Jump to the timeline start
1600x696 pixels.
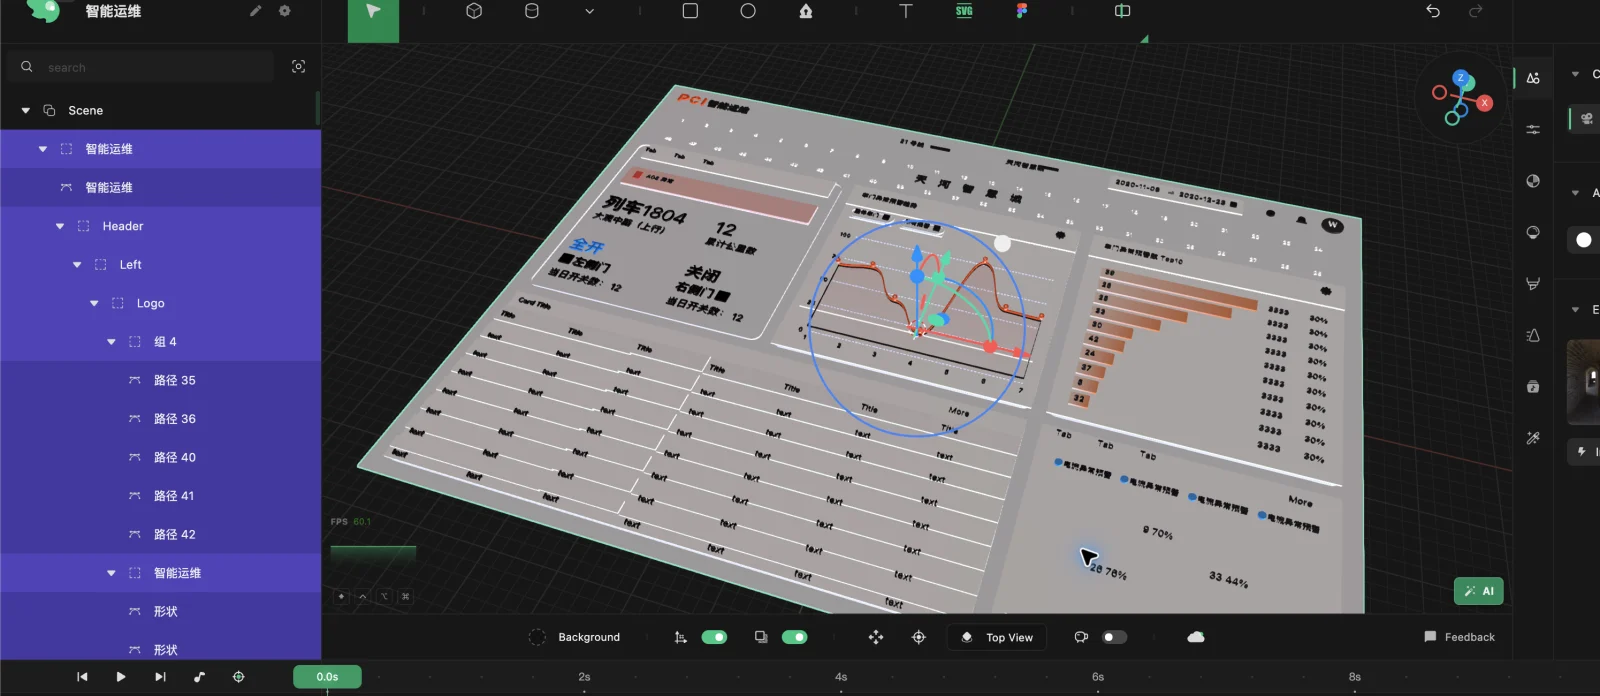(82, 677)
